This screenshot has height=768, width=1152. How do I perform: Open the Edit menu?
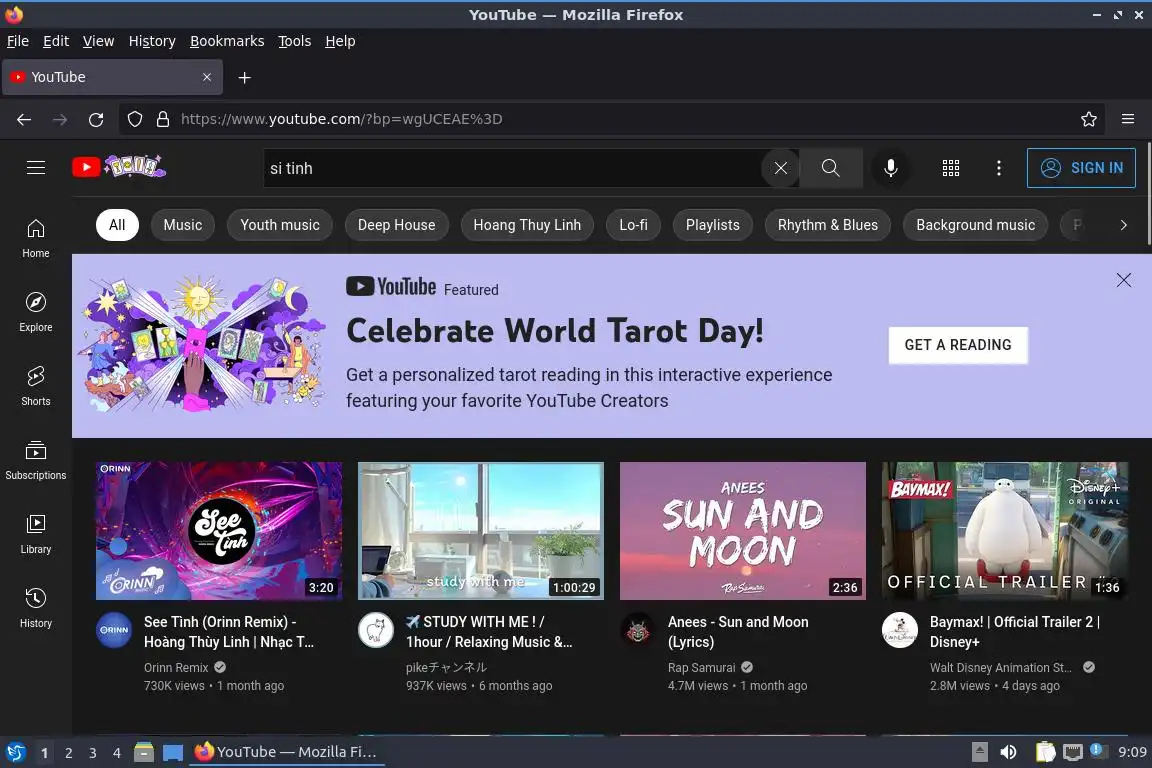pyautogui.click(x=56, y=41)
